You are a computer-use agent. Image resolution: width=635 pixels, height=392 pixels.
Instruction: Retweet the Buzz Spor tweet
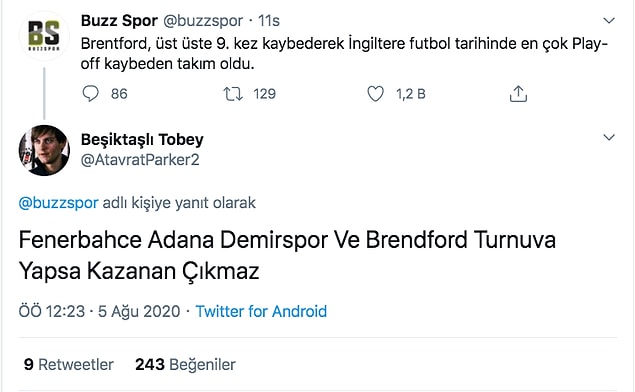point(233,94)
